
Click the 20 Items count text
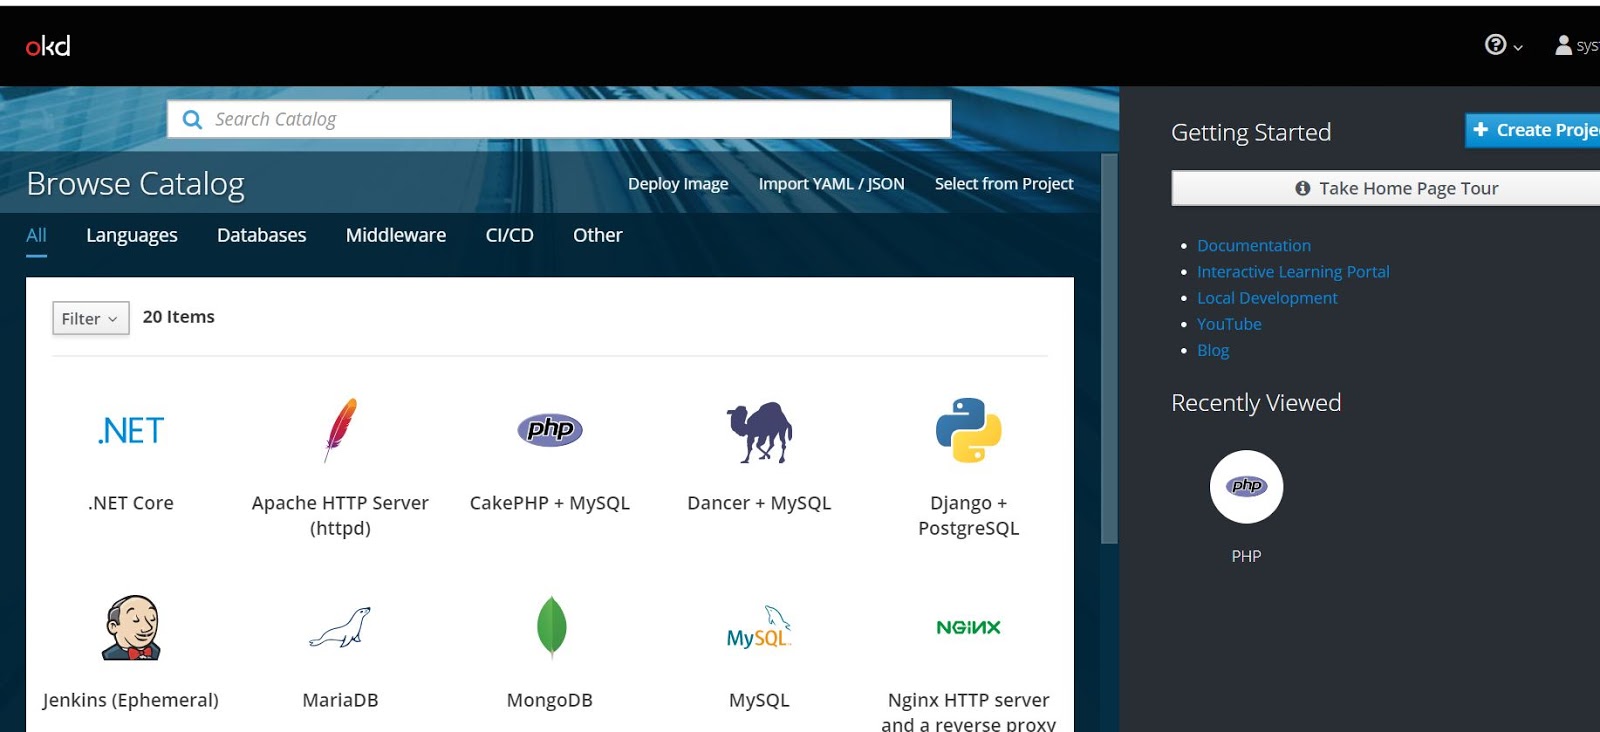pos(179,317)
